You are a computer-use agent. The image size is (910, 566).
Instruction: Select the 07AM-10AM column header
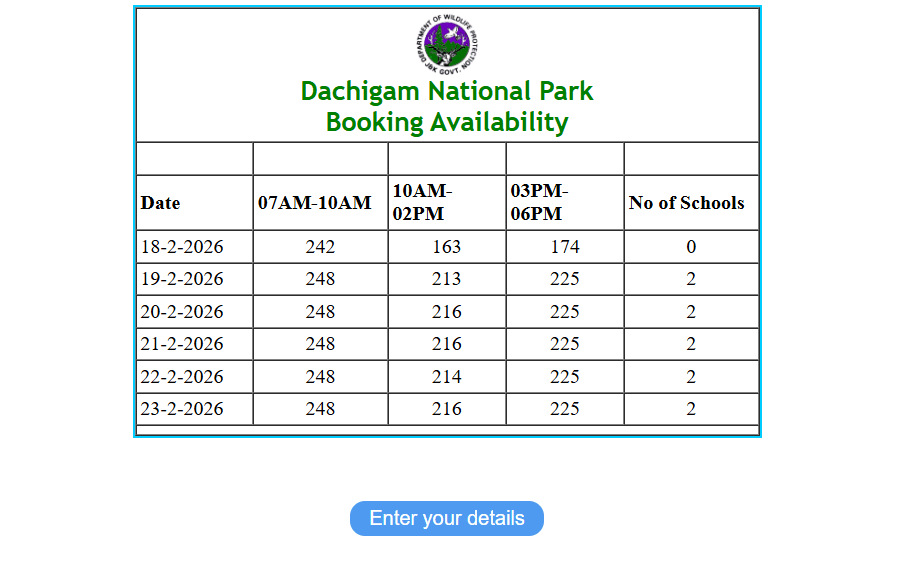pyautogui.click(x=314, y=203)
